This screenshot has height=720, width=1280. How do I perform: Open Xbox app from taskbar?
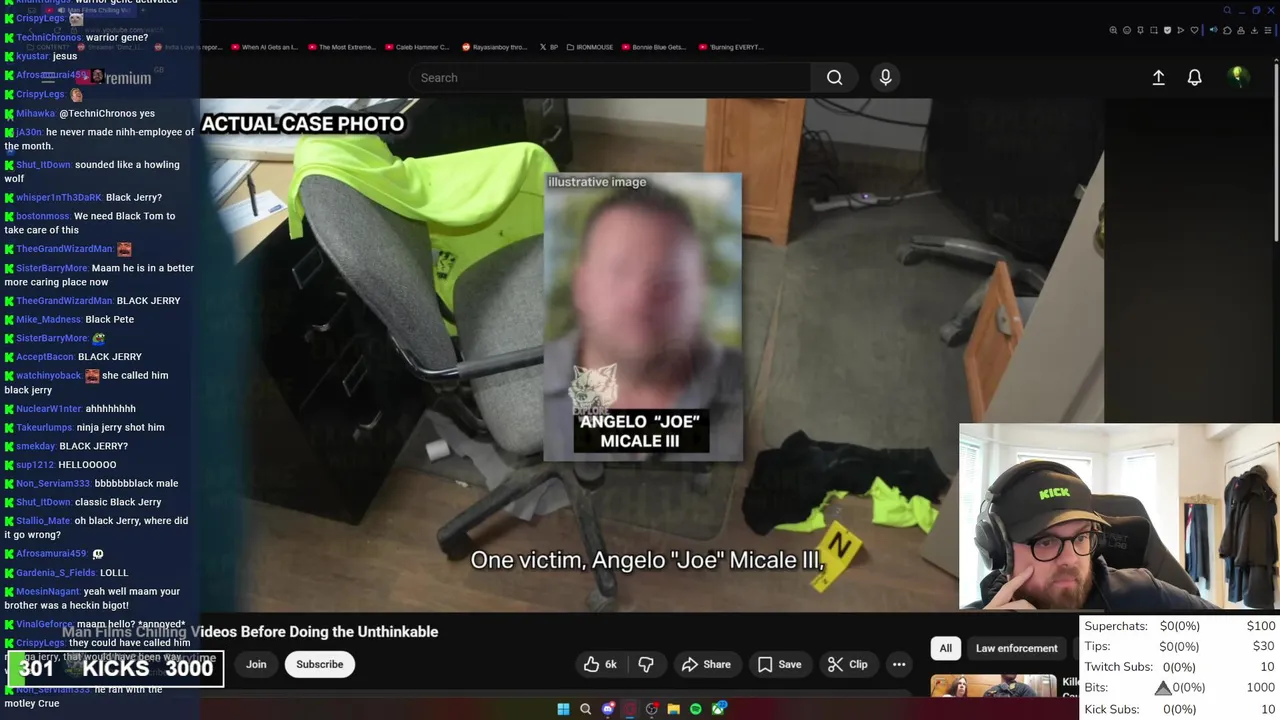click(719, 709)
